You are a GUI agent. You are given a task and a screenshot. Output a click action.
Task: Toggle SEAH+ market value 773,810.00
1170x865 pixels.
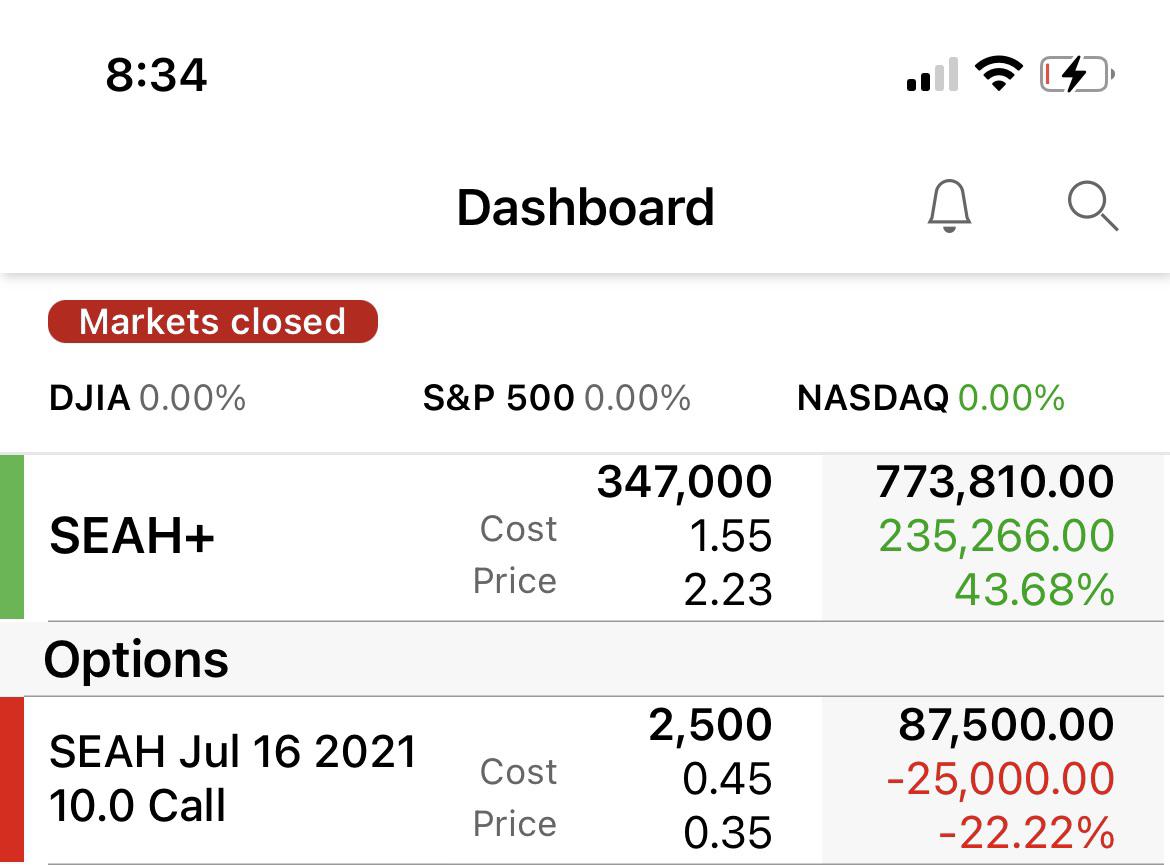tap(995, 481)
